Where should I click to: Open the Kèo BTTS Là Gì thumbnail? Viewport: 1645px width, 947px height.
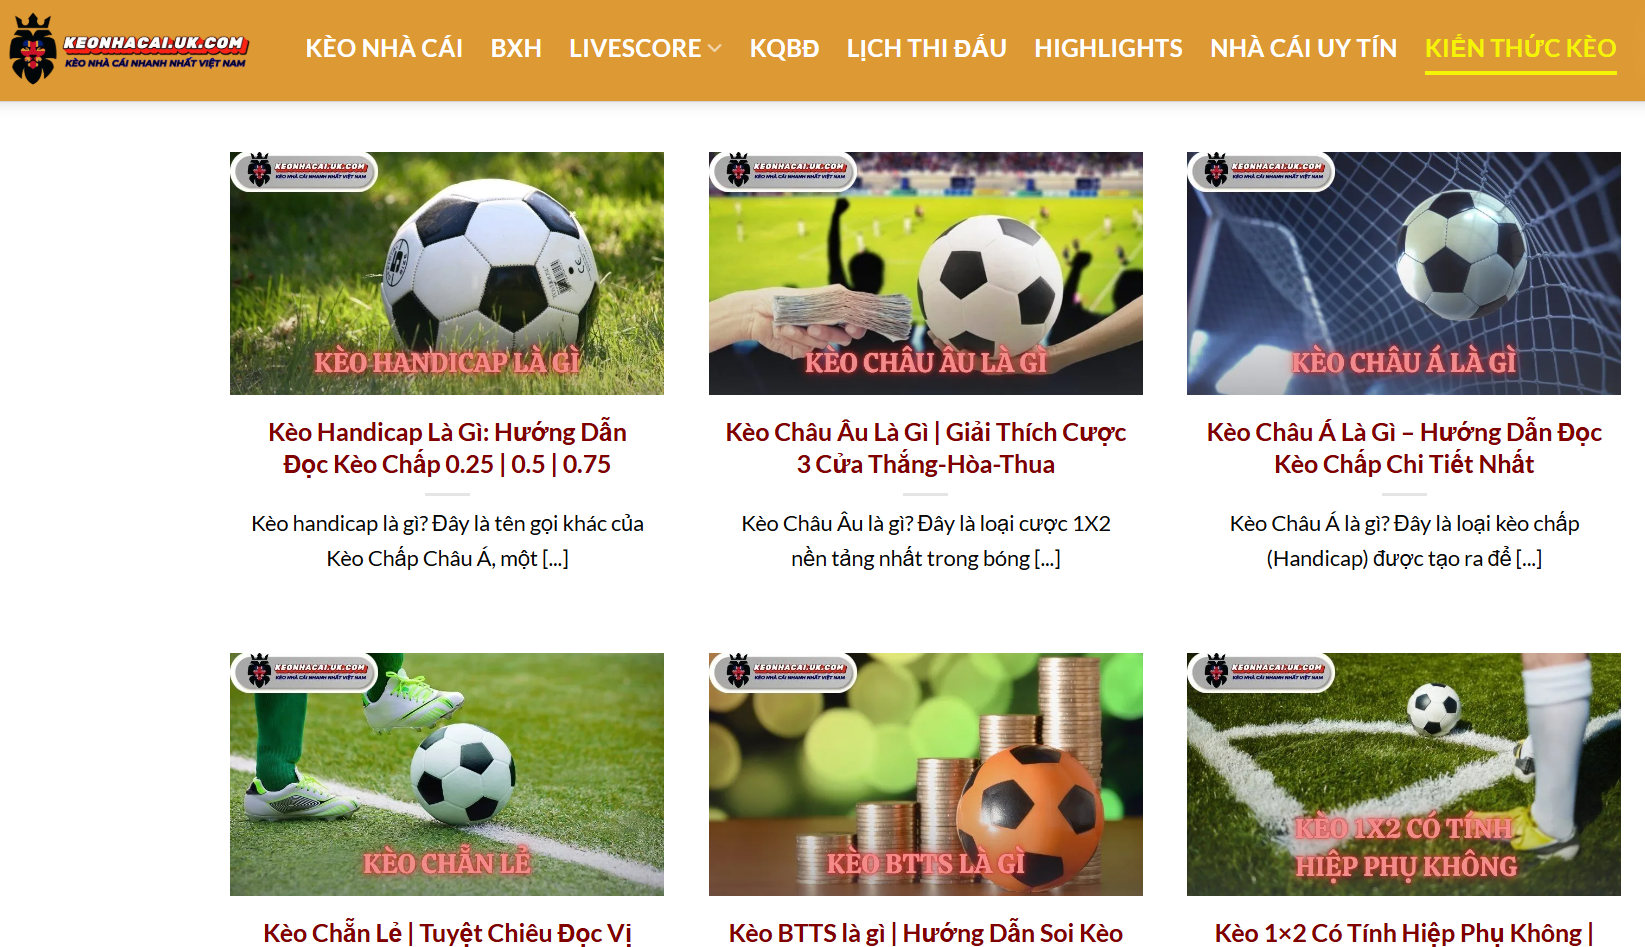point(926,774)
